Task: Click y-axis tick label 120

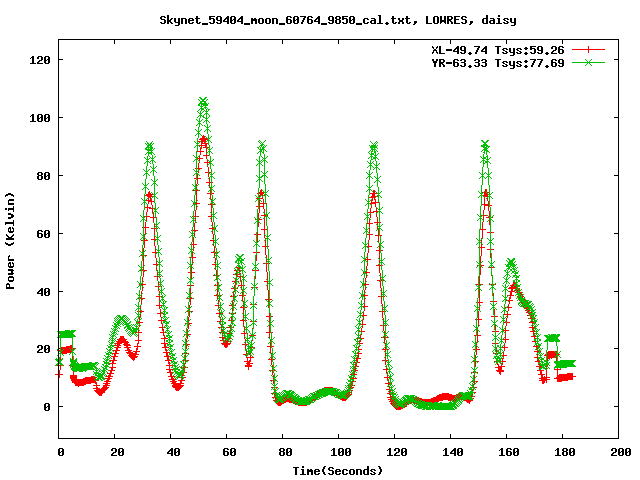Action: click(40, 60)
